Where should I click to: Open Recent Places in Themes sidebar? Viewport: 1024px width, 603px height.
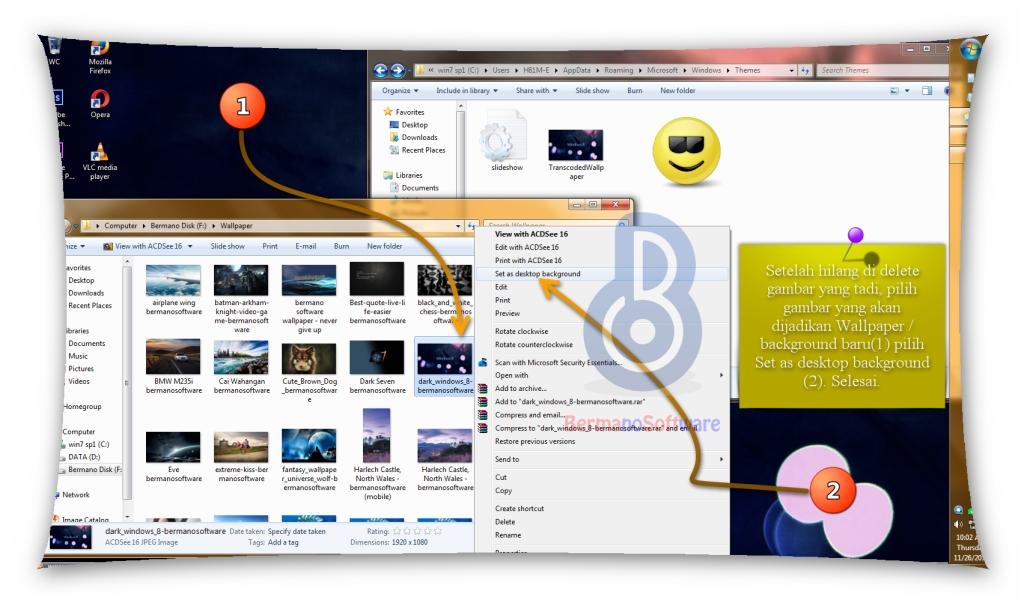coord(417,150)
